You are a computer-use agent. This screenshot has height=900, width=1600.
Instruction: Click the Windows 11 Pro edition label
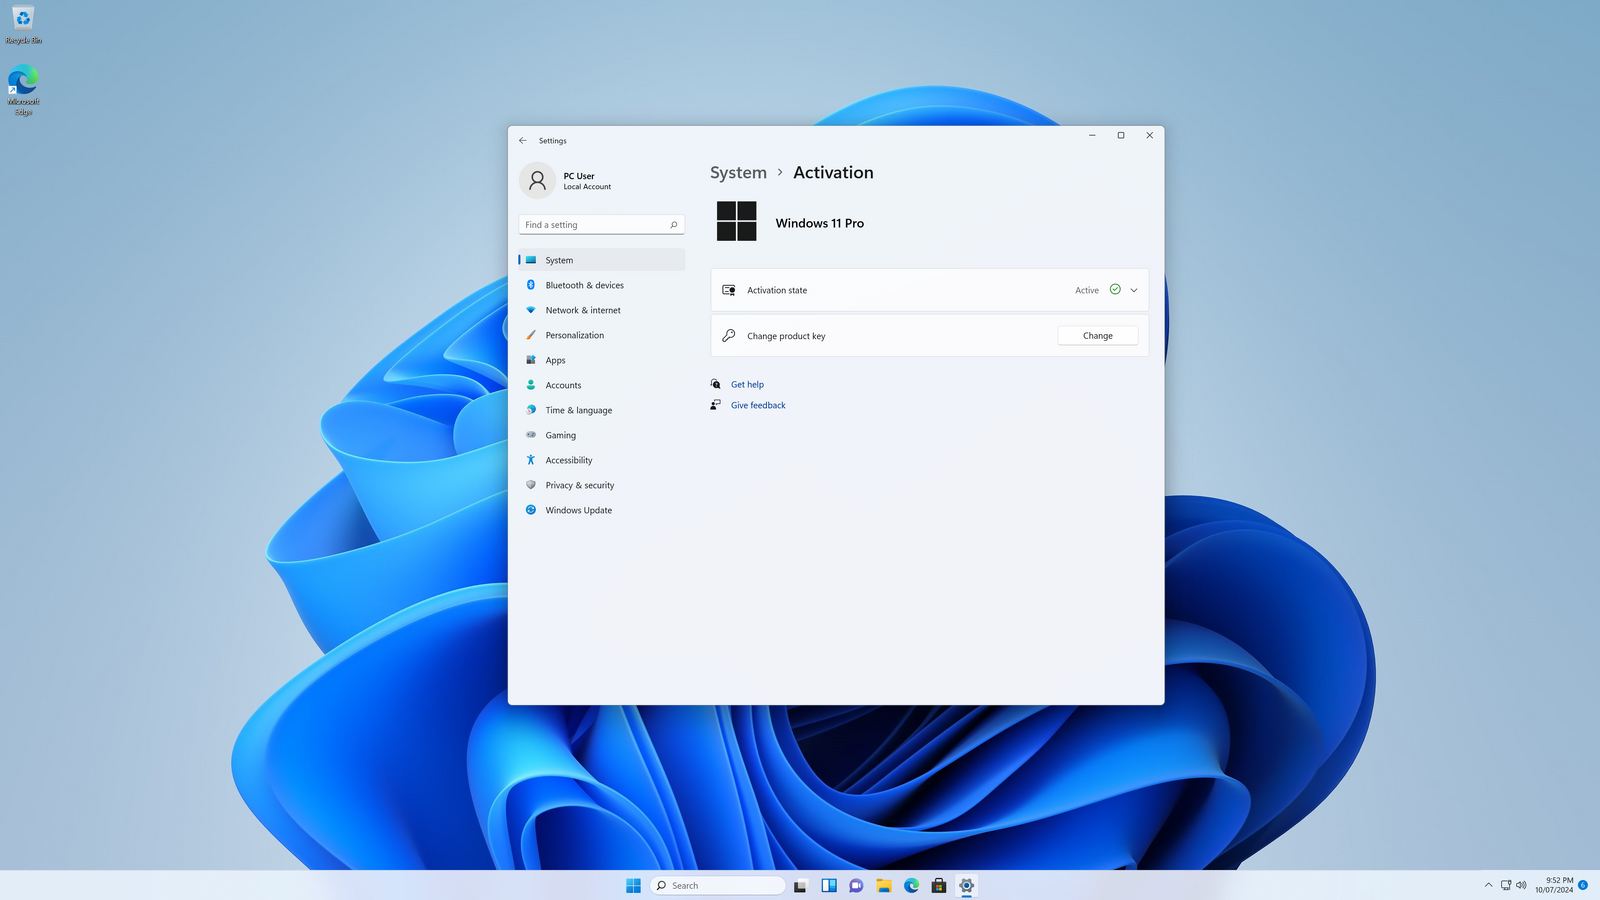coord(820,223)
